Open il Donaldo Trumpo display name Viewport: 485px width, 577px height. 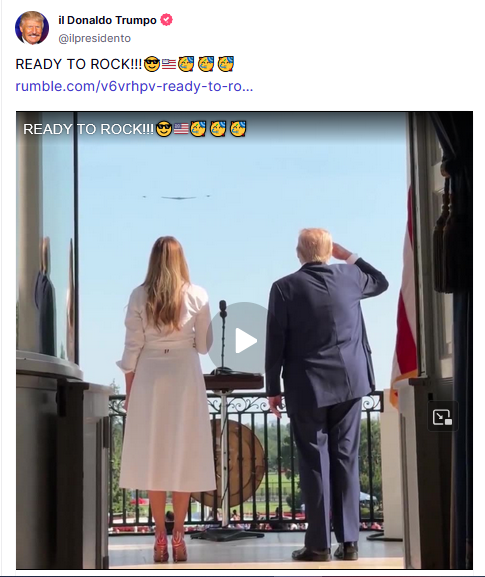(x=107, y=20)
